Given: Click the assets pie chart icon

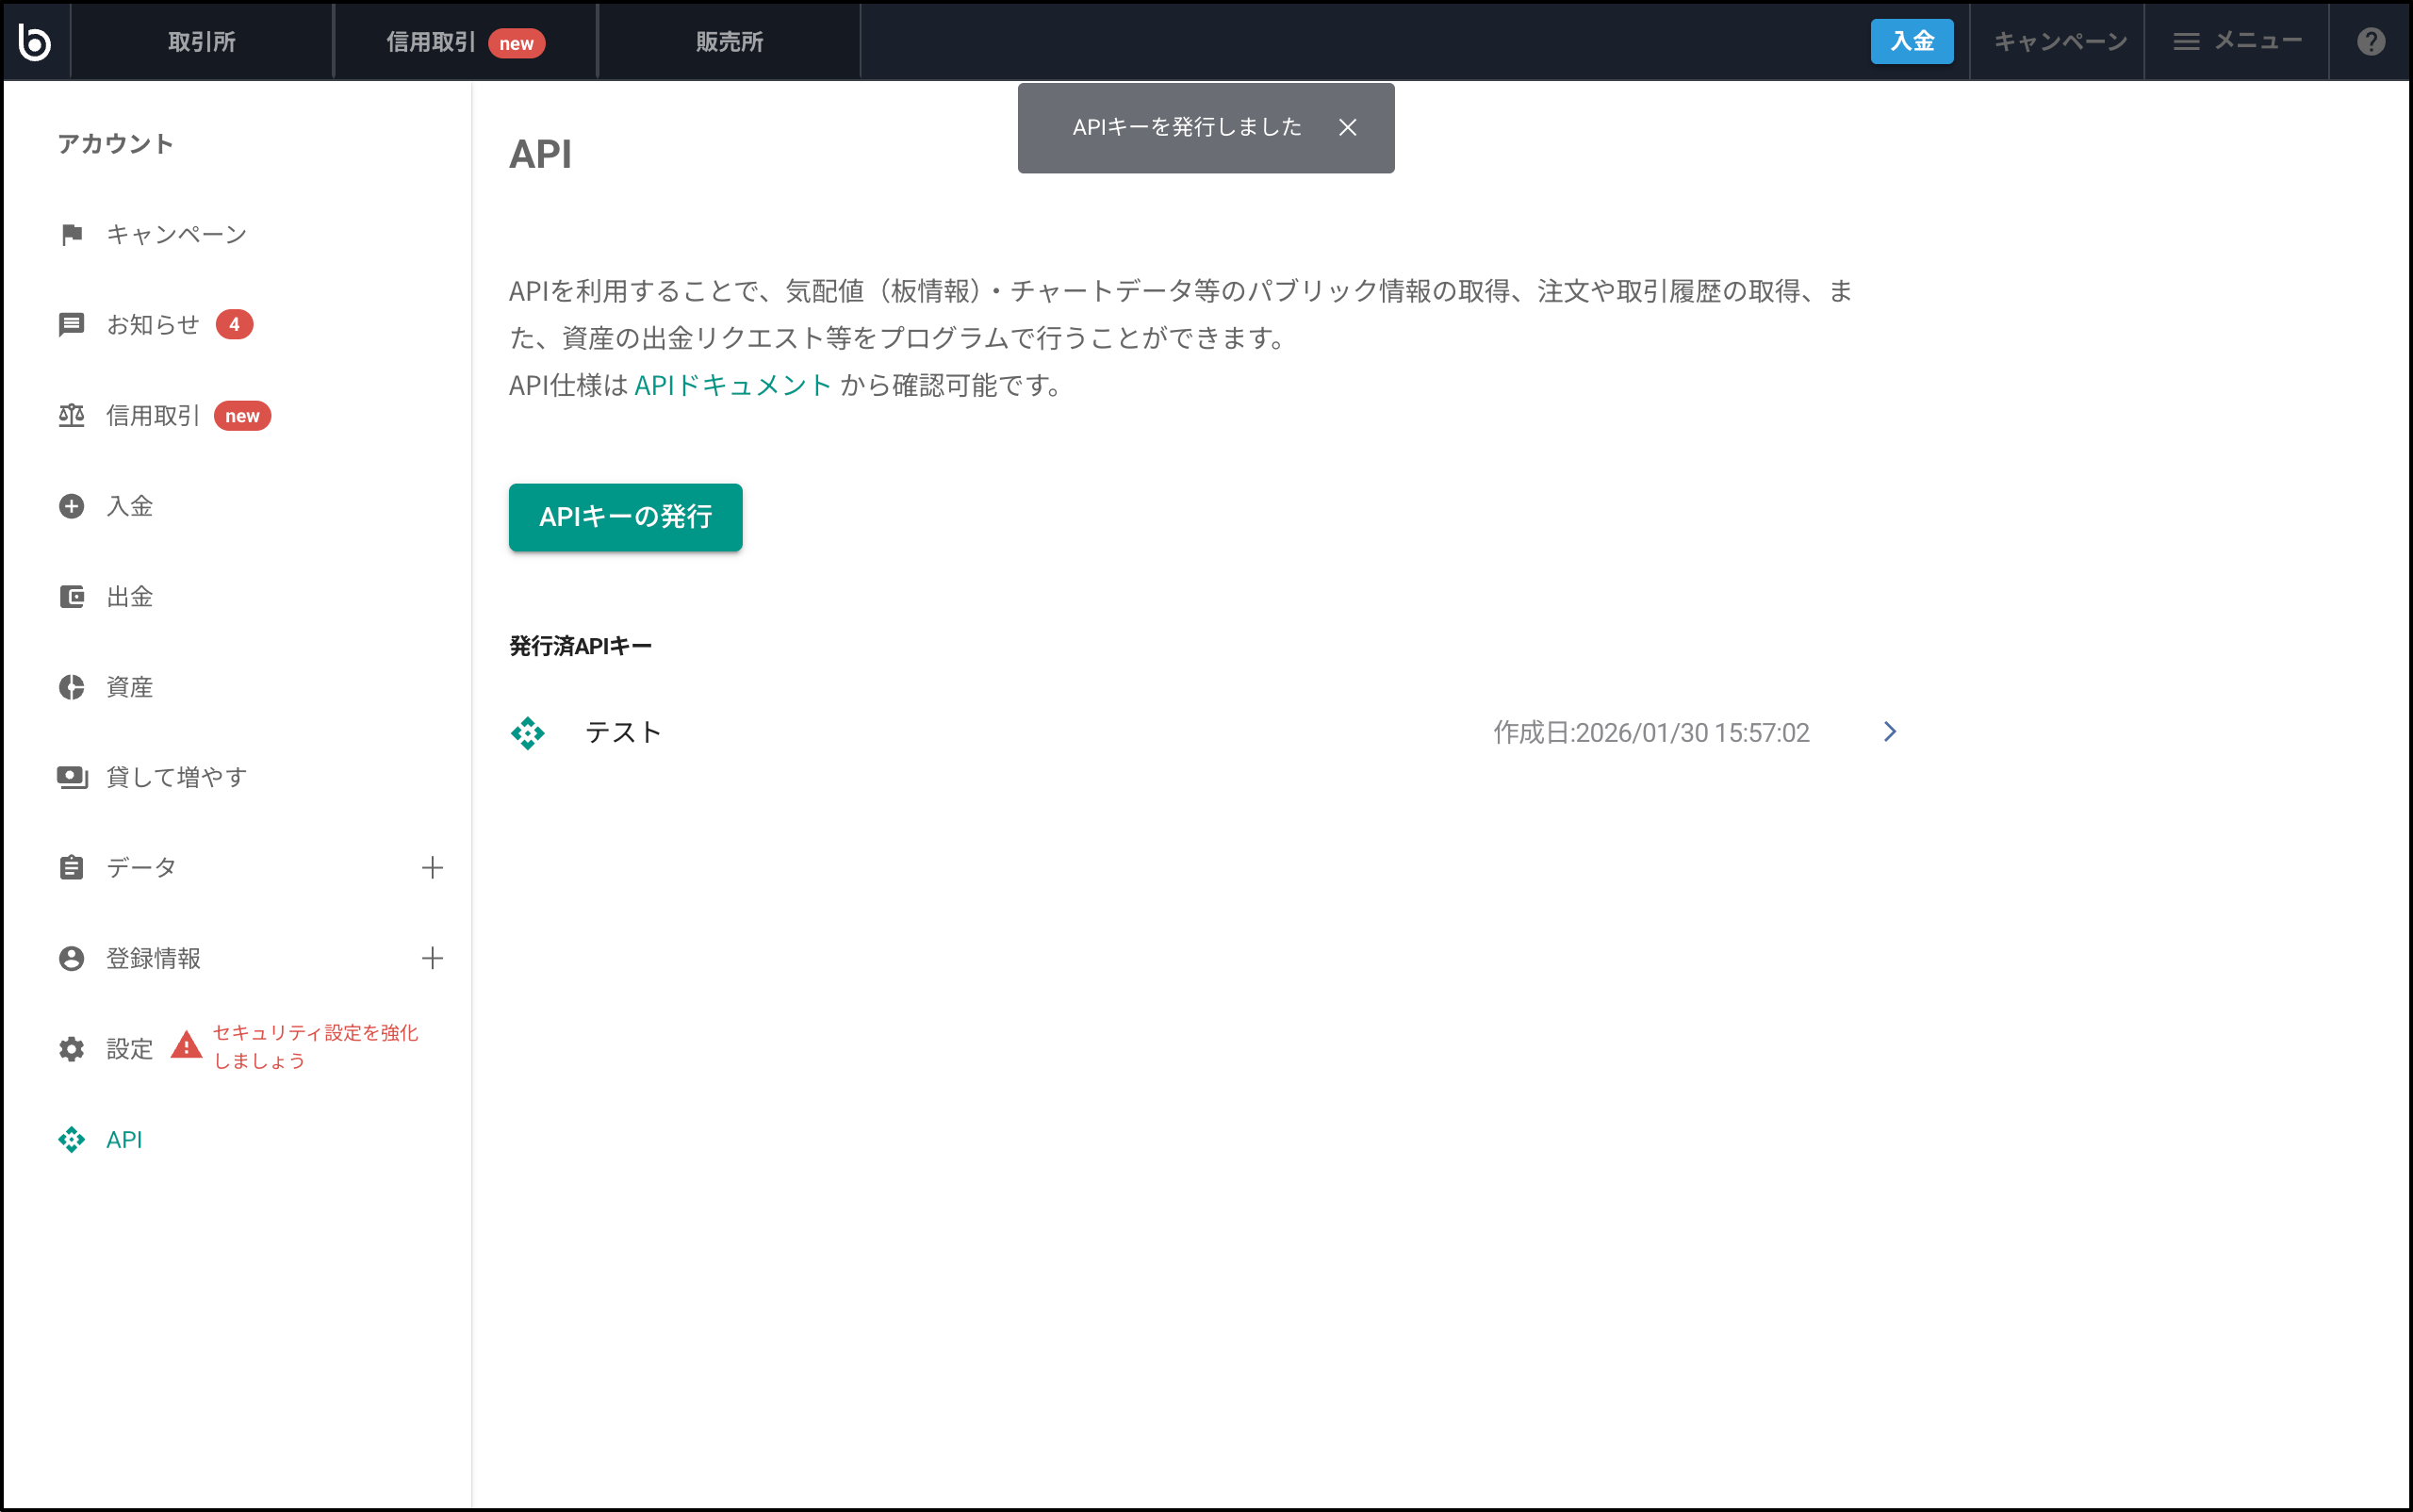Looking at the screenshot, I should [x=71, y=686].
